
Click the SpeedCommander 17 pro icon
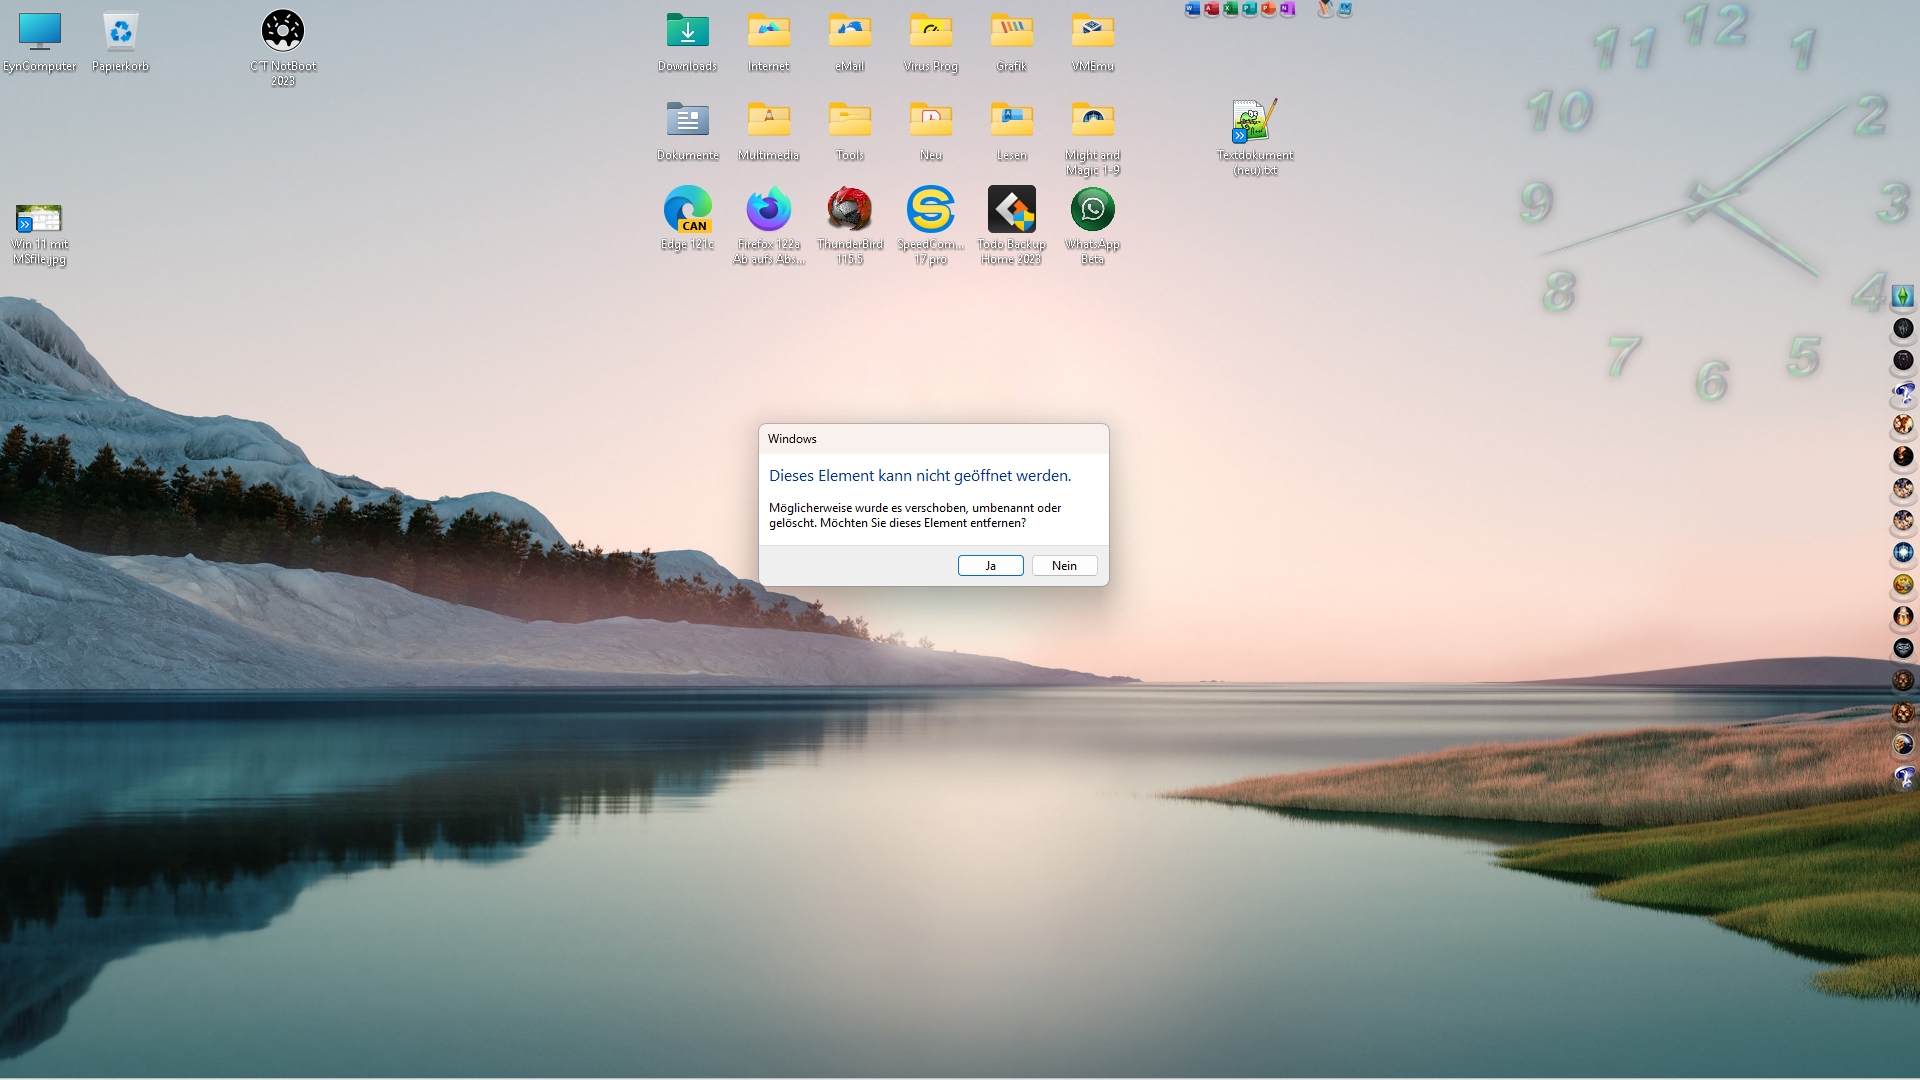(930, 210)
